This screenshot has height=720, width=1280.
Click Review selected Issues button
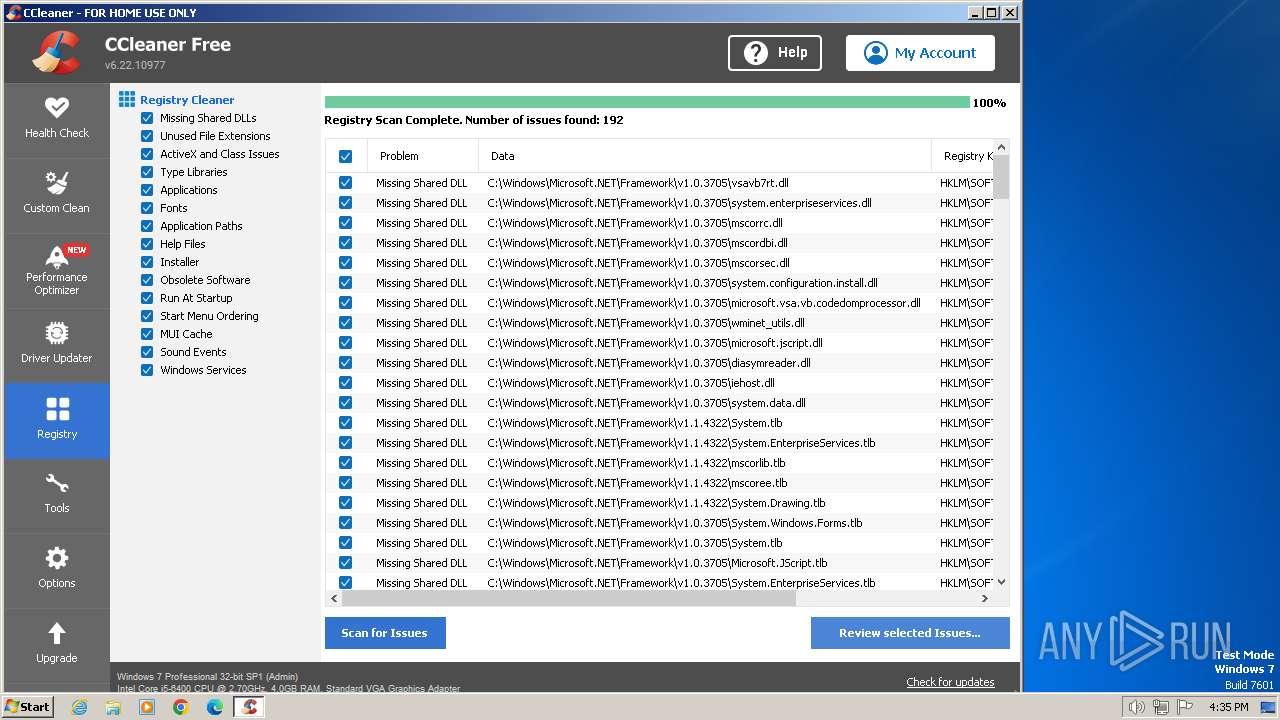click(x=910, y=633)
